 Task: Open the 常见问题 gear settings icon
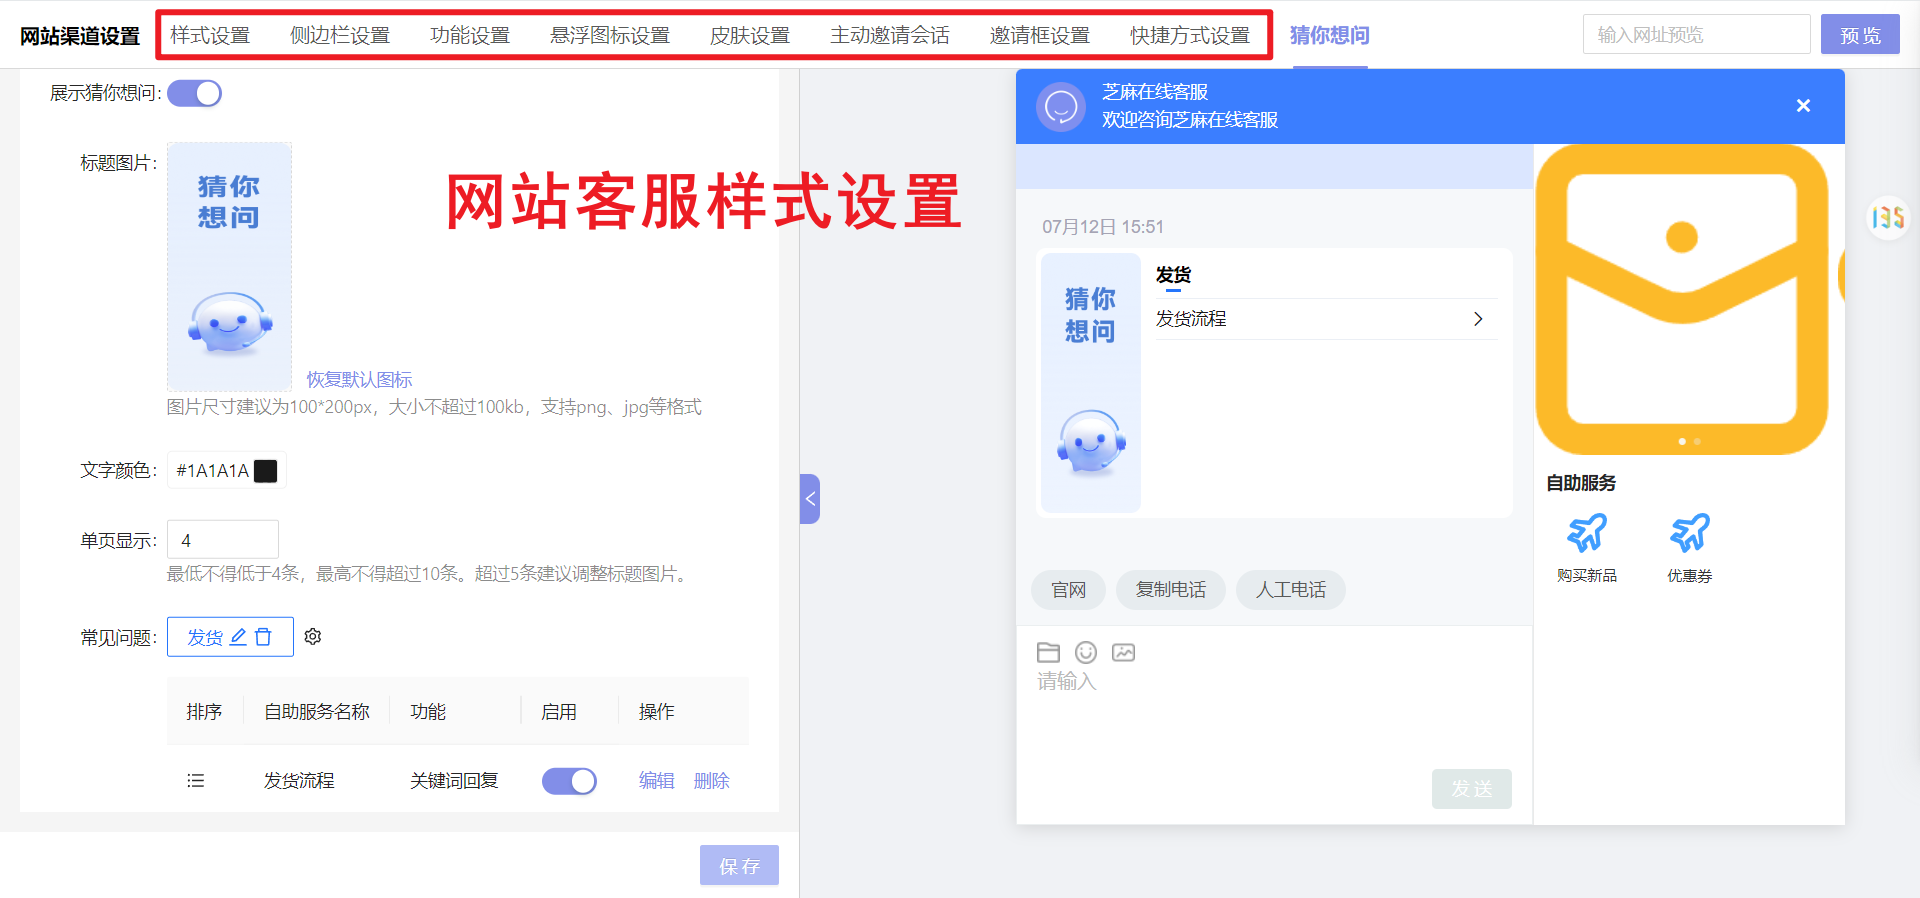(x=313, y=637)
